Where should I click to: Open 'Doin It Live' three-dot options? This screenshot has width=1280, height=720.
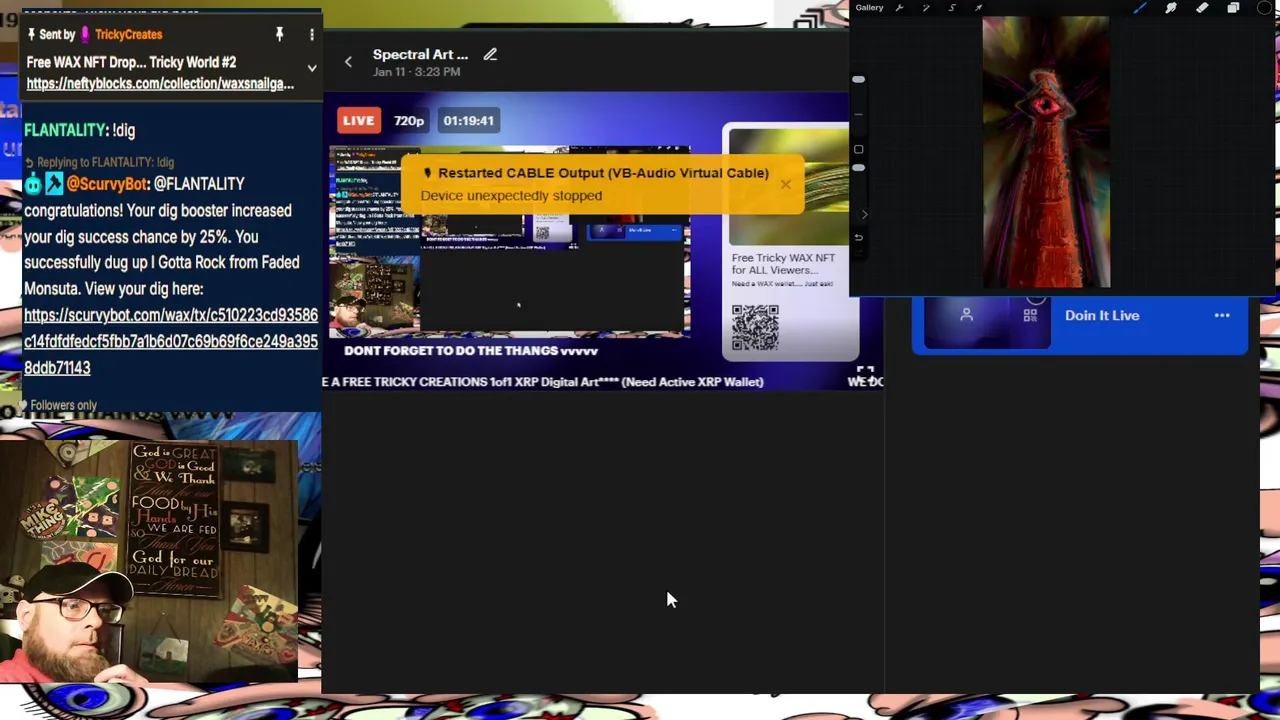coord(1222,316)
